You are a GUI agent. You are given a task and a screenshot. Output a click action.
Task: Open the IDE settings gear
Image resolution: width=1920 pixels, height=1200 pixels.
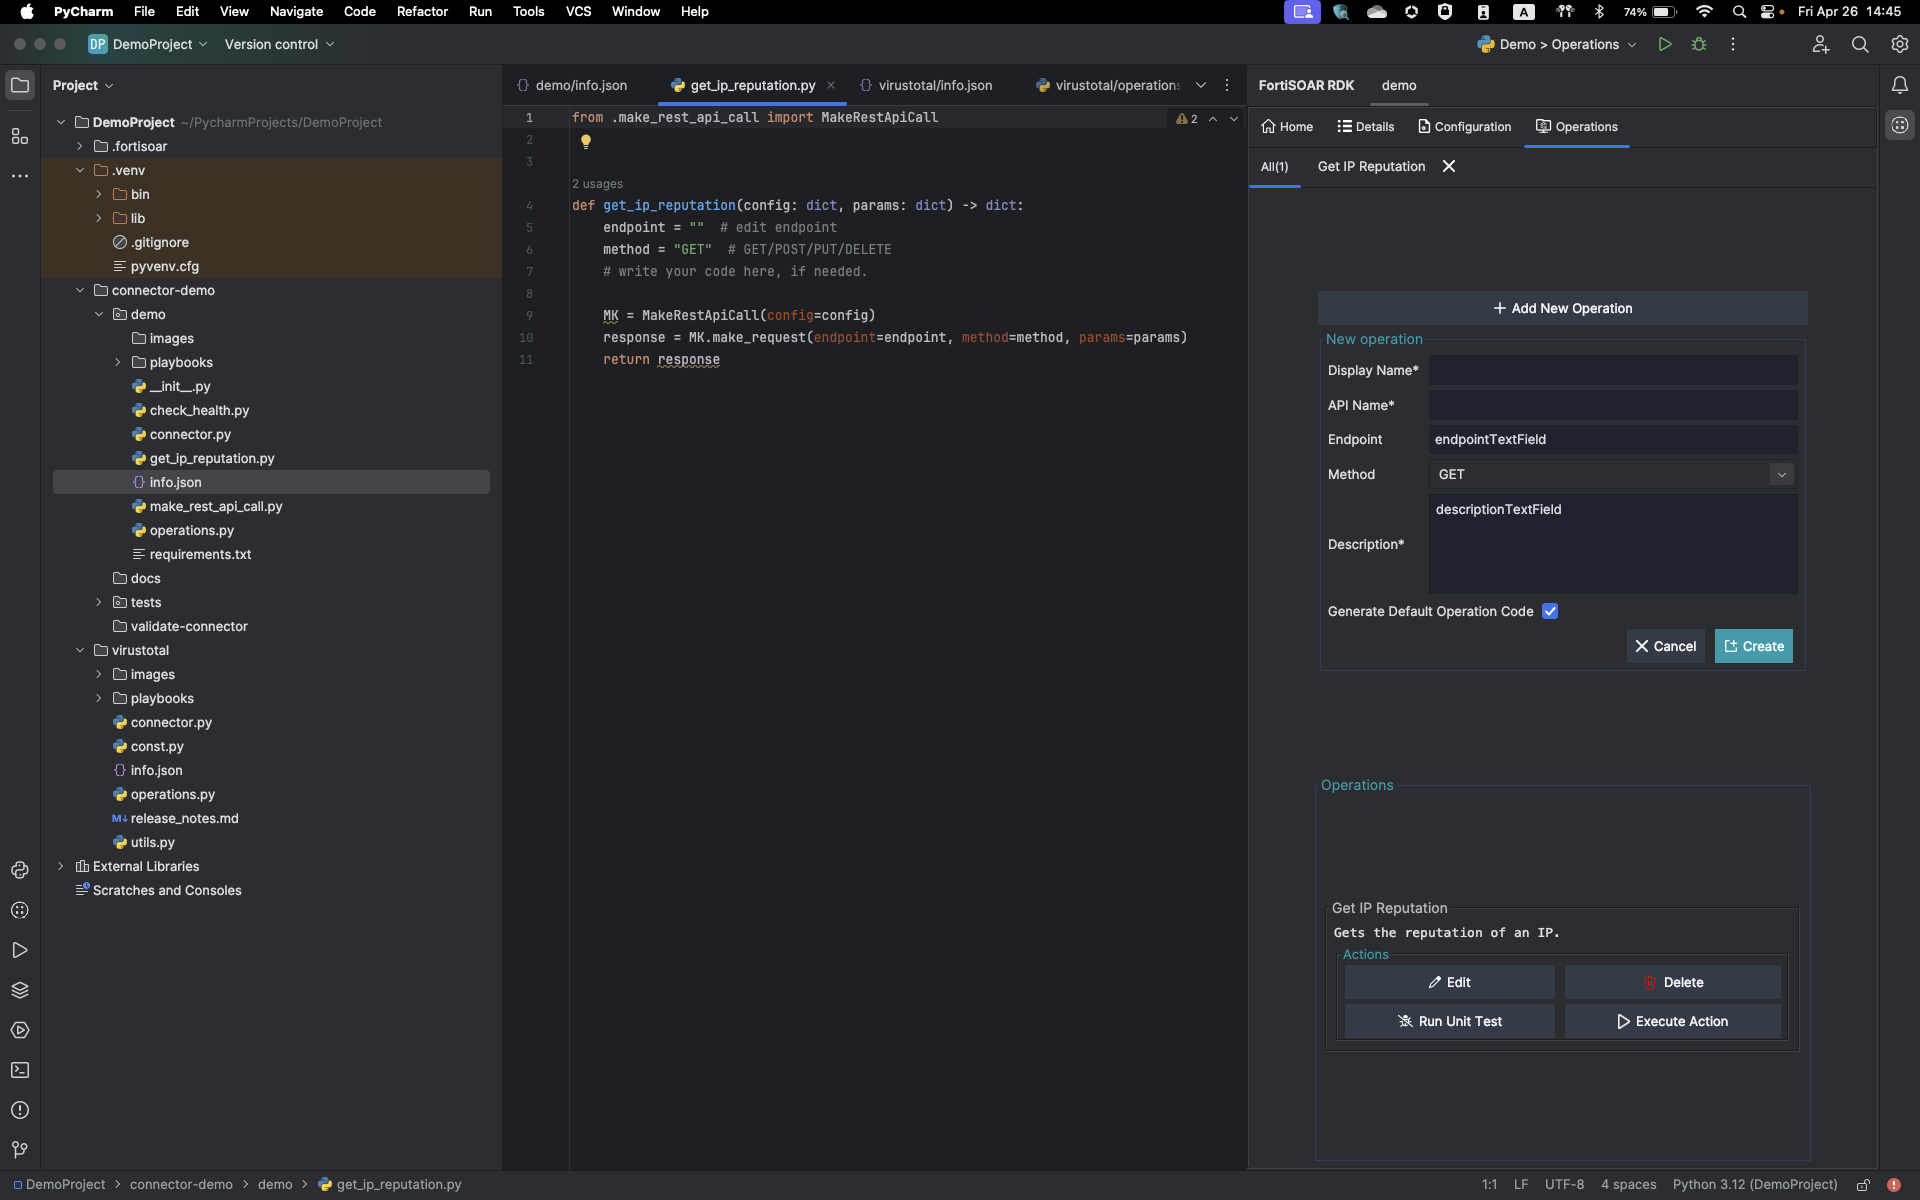coord(1899,44)
